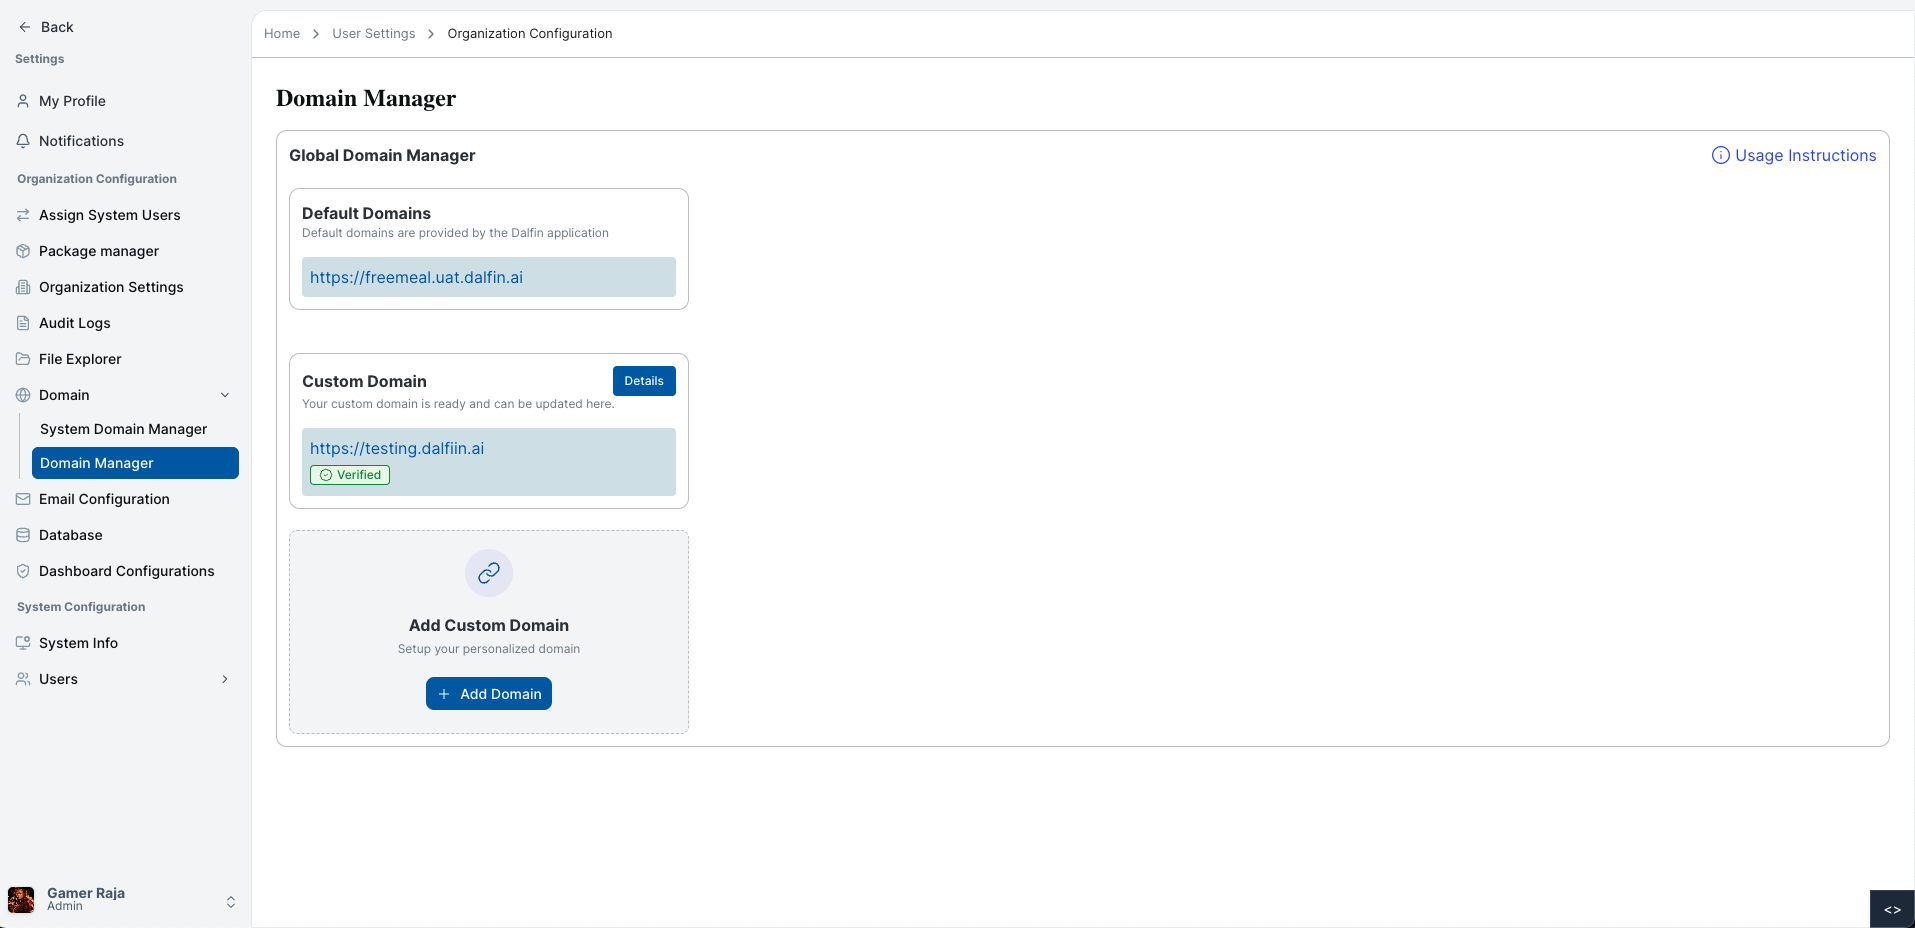
Task: Open Assign System Users
Action: pos(109,215)
